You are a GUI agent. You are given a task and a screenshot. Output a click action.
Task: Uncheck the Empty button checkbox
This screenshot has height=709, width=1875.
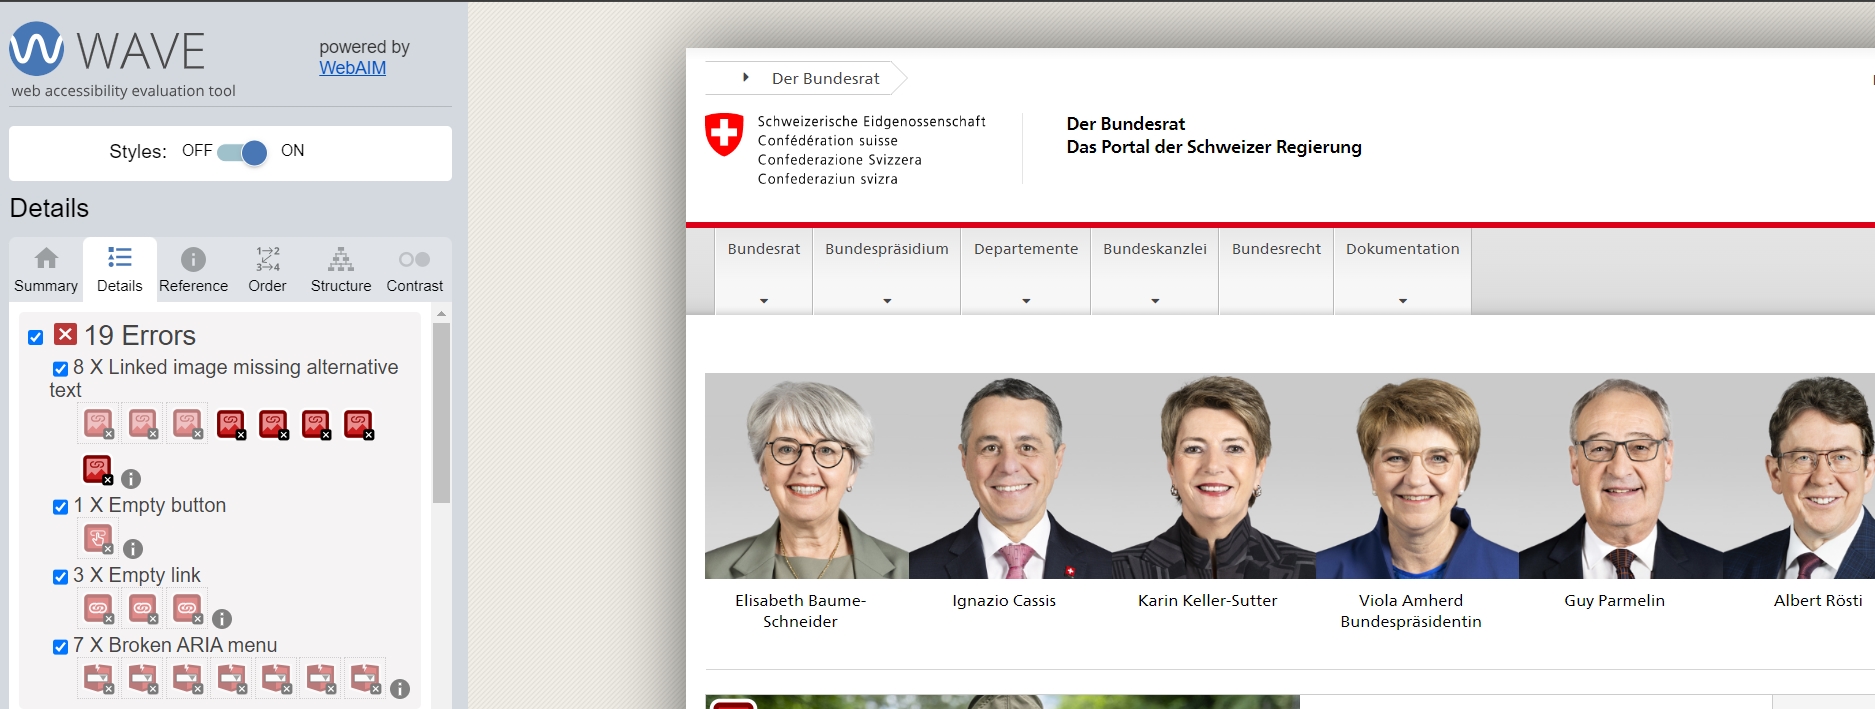tap(60, 507)
